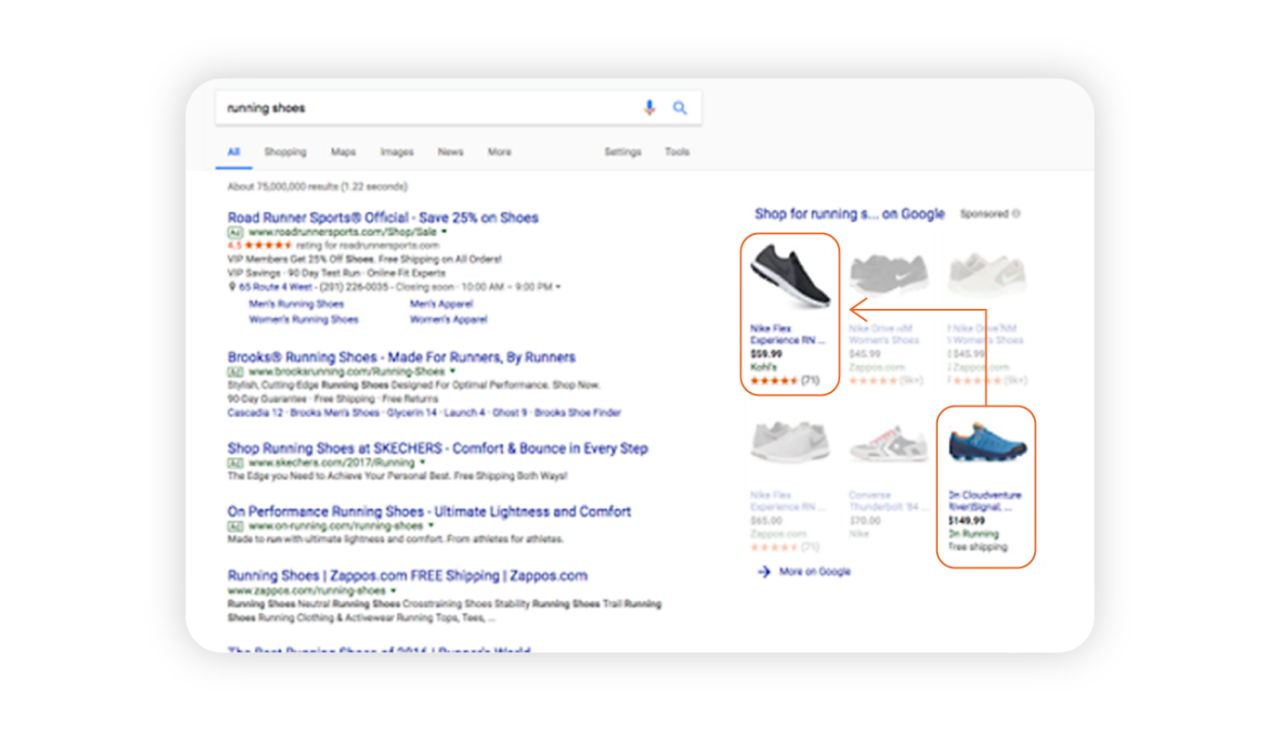
Task: Click the blue On Cloudventure shoe image
Action: (987, 442)
